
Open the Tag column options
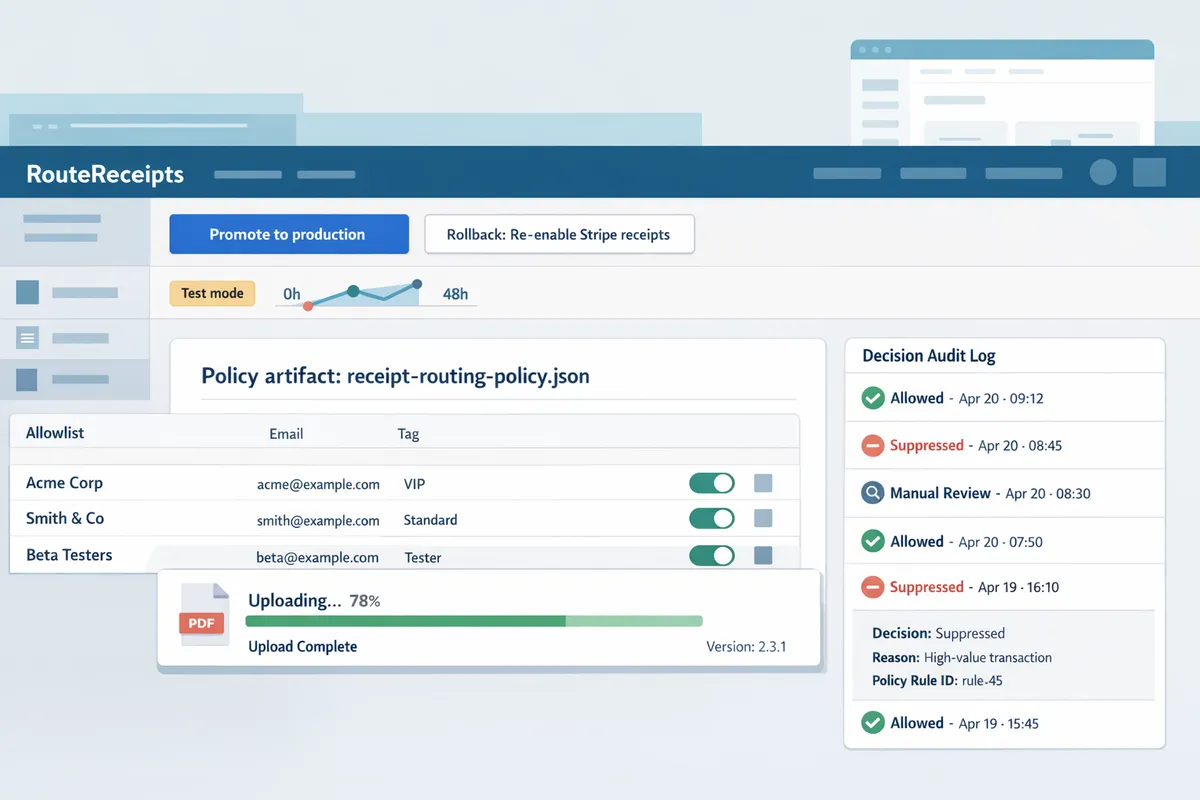pos(408,433)
